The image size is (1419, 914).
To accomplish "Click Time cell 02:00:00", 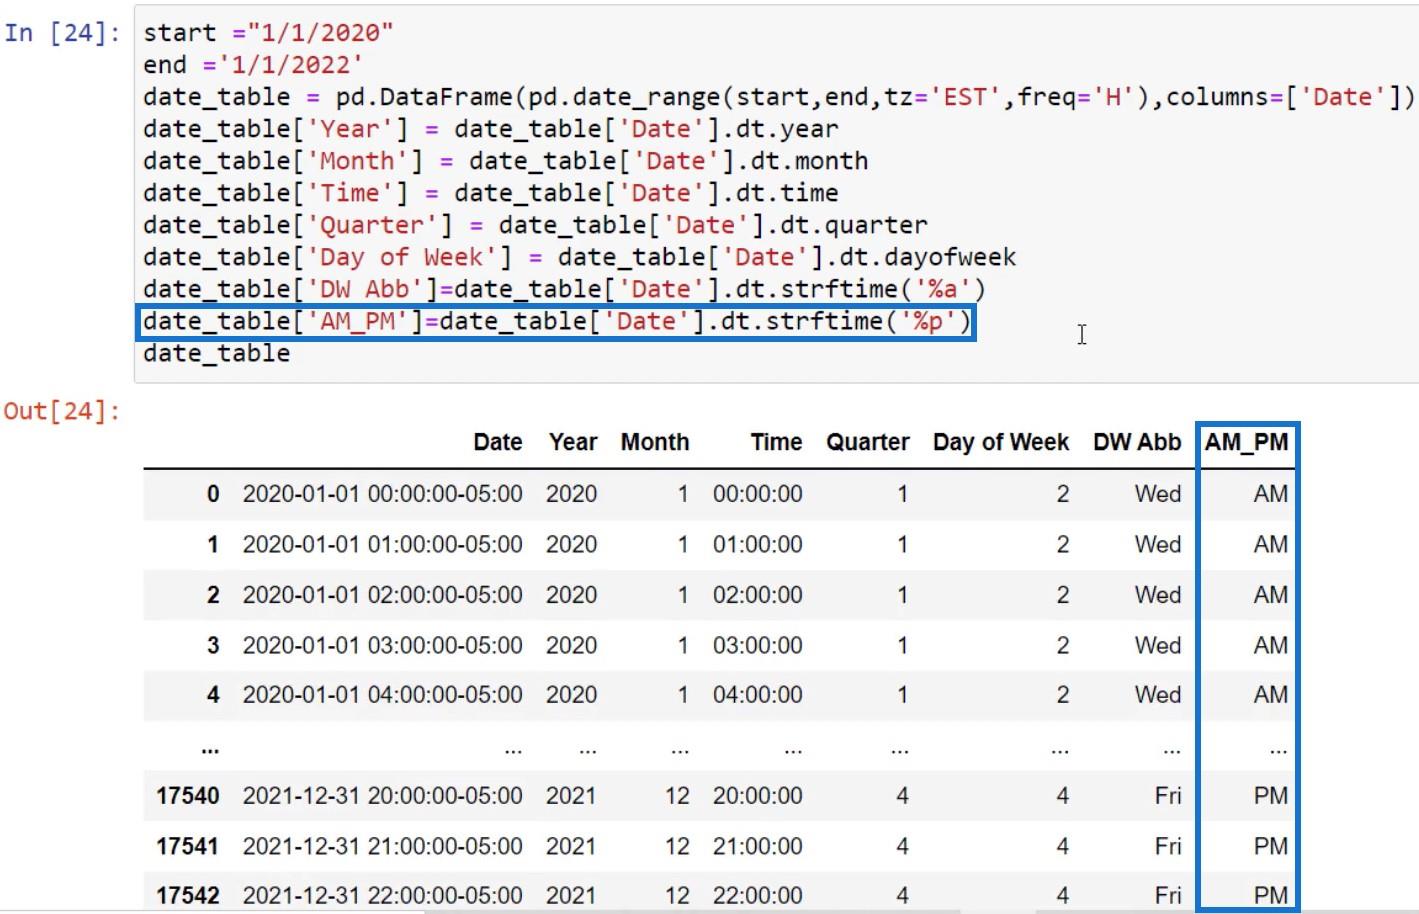I will pos(757,595).
